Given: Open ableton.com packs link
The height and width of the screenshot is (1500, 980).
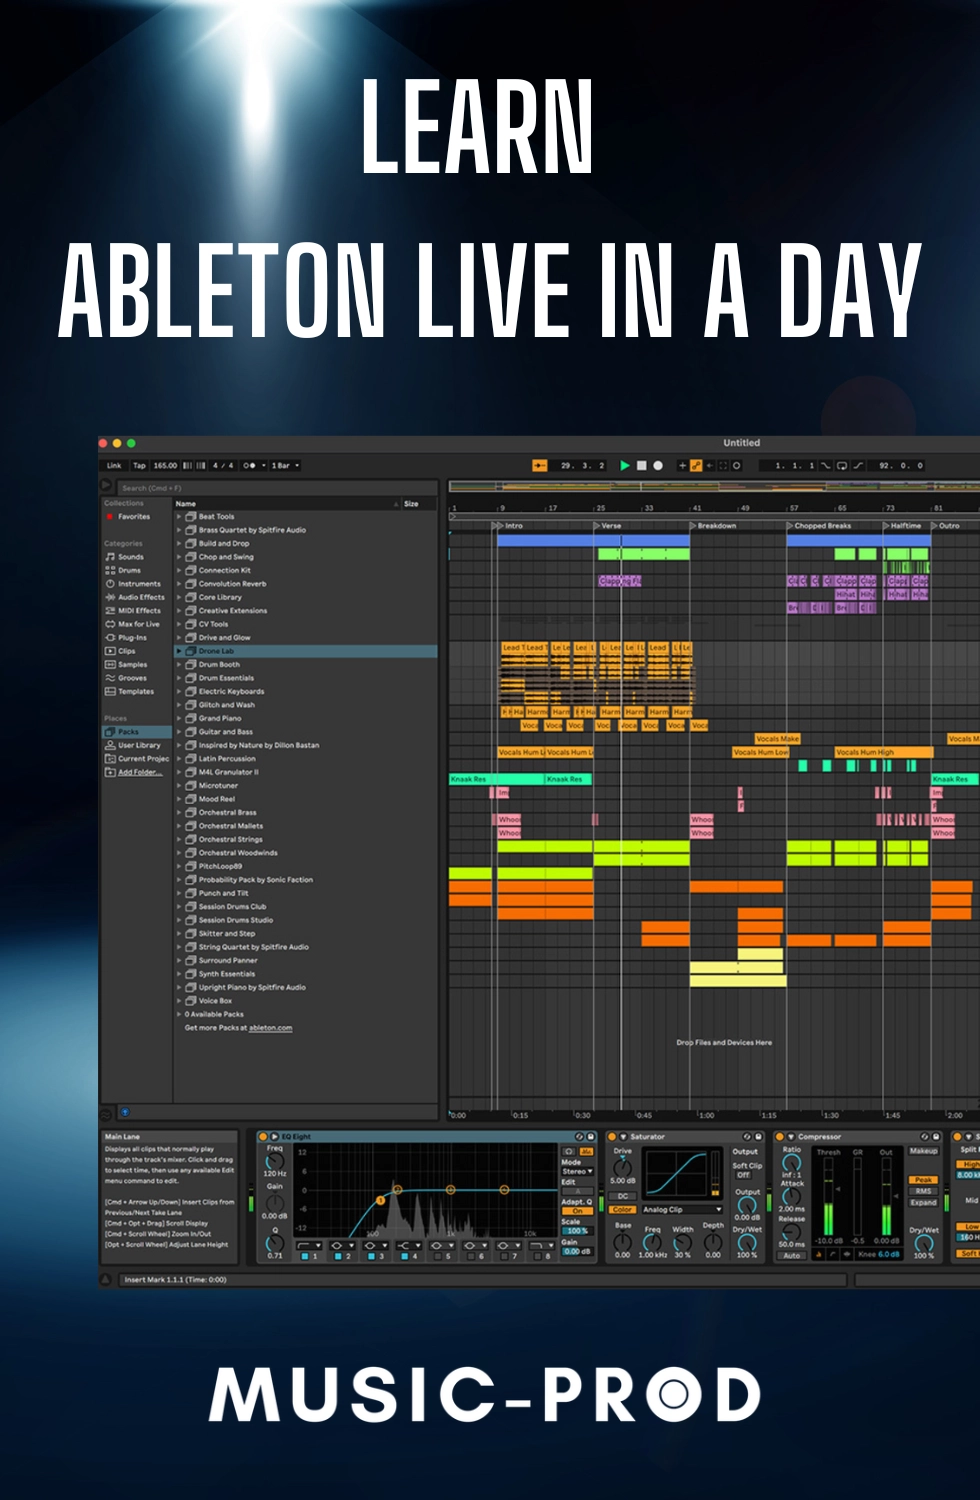Looking at the screenshot, I should (x=270, y=1028).
